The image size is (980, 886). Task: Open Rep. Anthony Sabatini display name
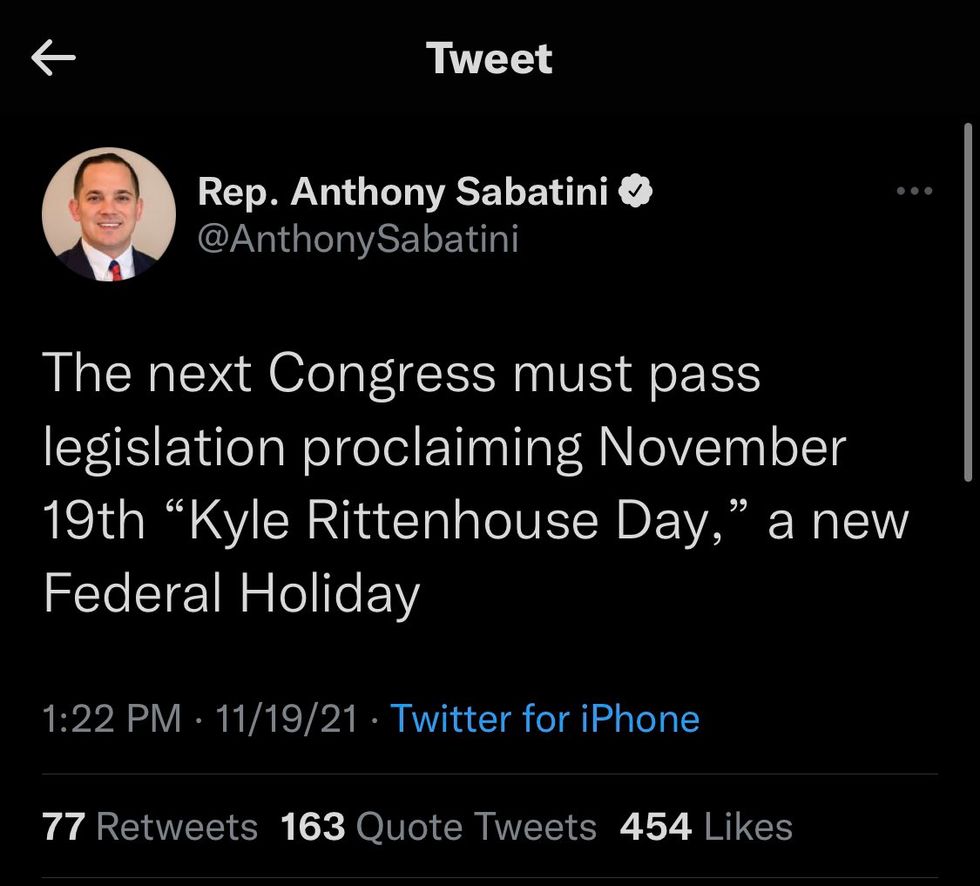click(402, 191)
